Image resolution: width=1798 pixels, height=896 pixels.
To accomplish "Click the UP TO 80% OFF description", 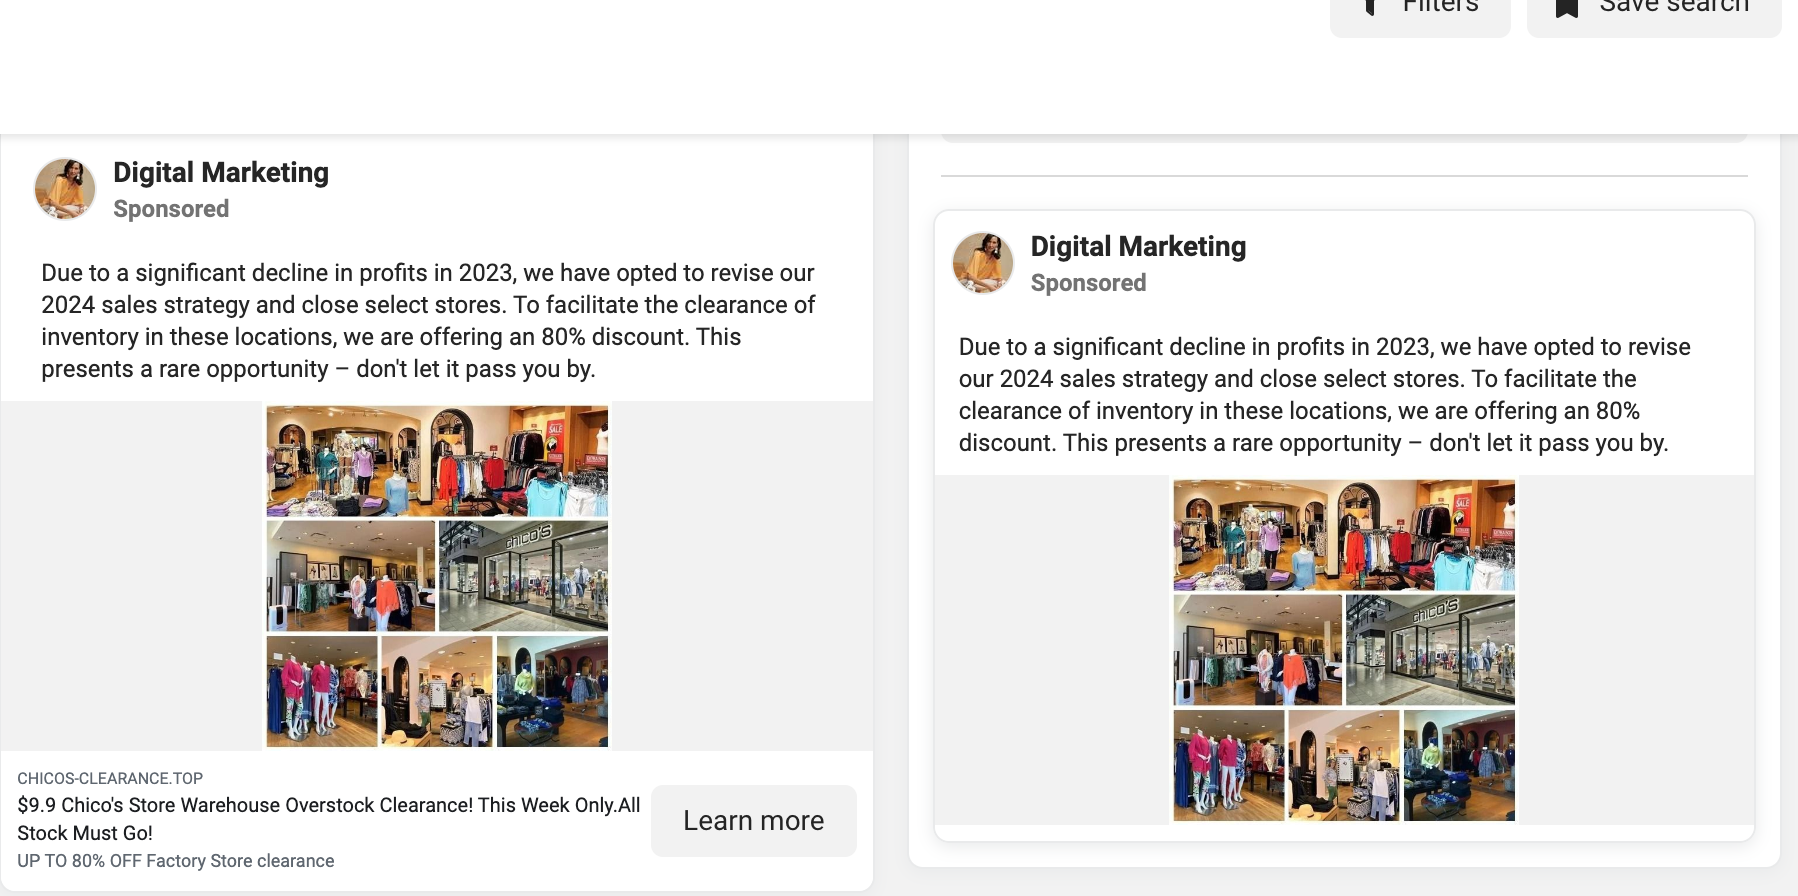I will 176,861.
